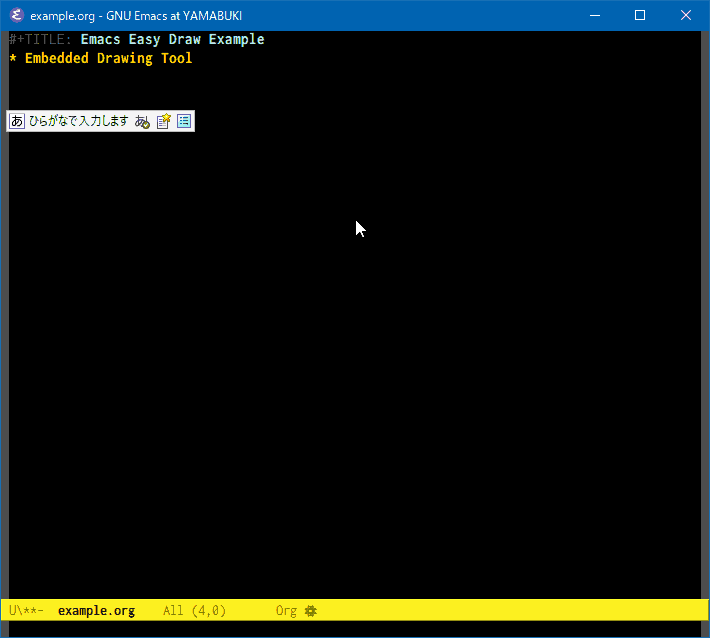Click the hiragana 'あ' input mode icon
710x638 pixels.
point(17,121)
